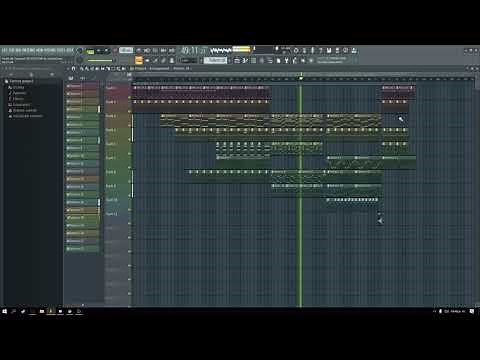Click the master volume knob
480x360 pixels.
pyautogui.click(x=79, y=51)
